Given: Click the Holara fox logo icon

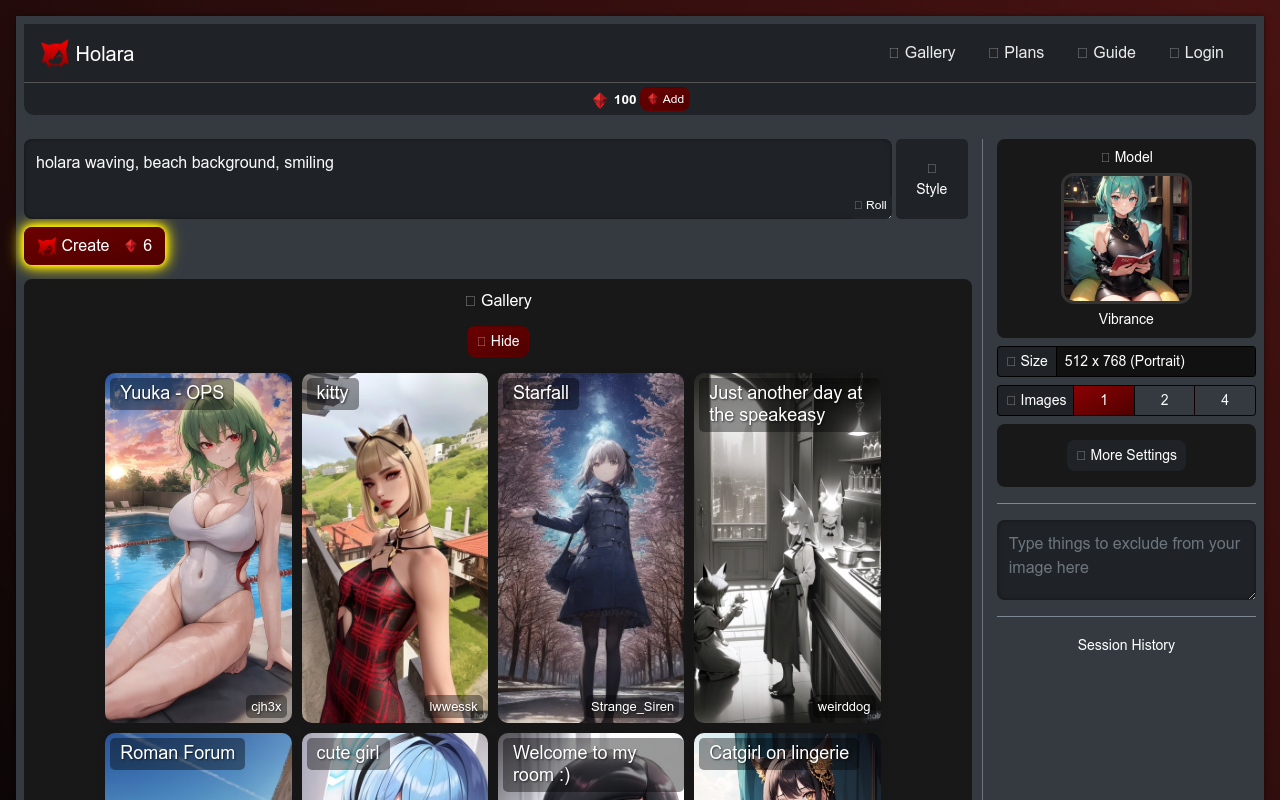Looking at the screenshot, I should [55, 53].
